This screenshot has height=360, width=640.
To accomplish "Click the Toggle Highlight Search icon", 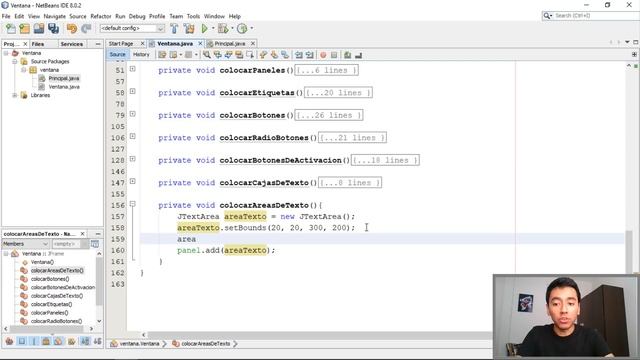I will [239, 55].
